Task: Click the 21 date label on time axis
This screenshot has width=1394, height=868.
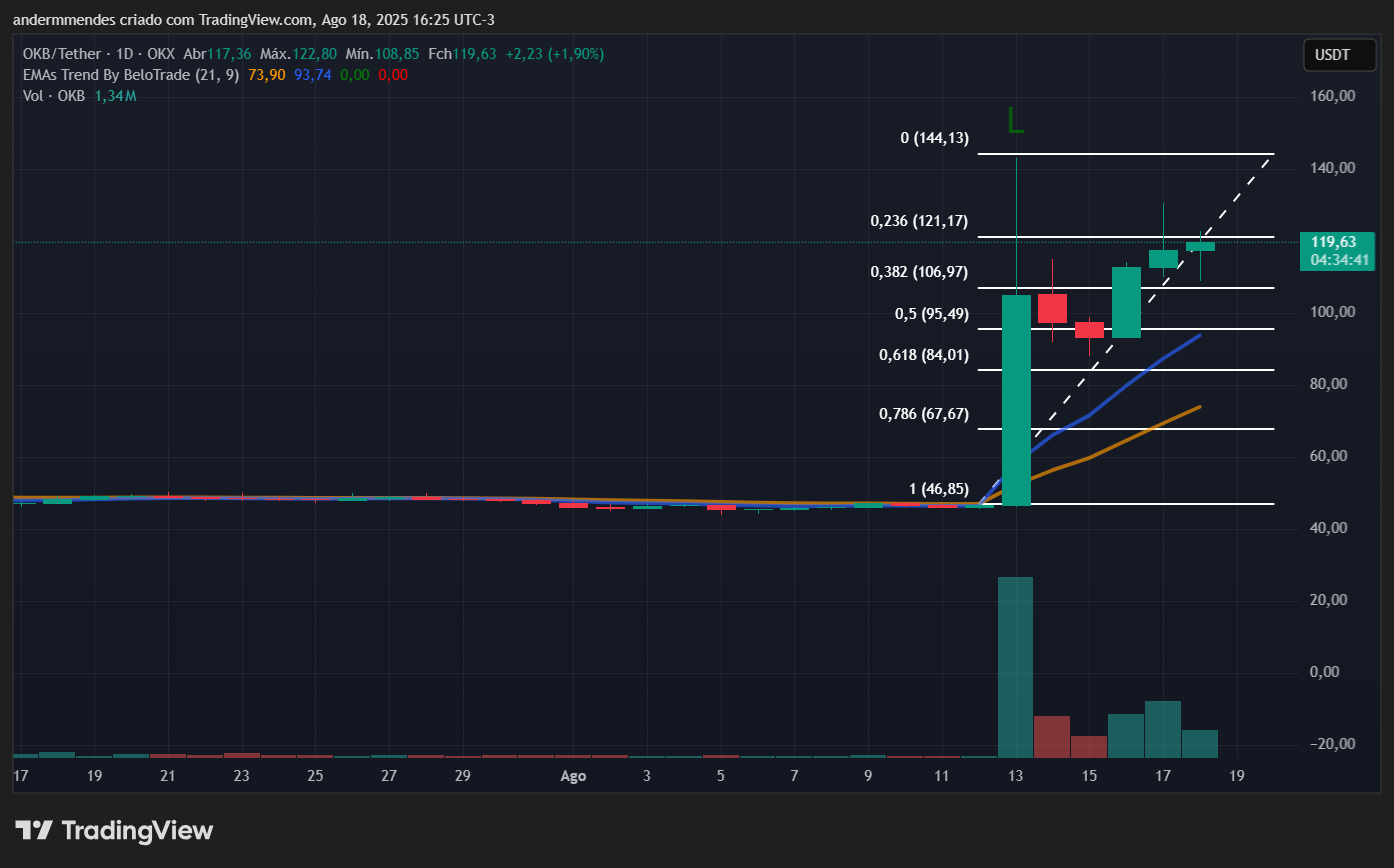Action: tap(168, 776)
